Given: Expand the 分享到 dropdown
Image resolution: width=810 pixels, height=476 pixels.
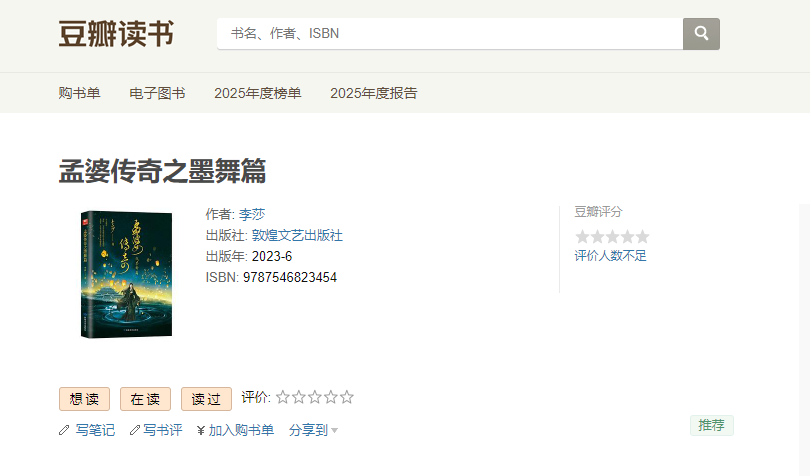Looking at the screenshot, I should (x=313, y=430).
